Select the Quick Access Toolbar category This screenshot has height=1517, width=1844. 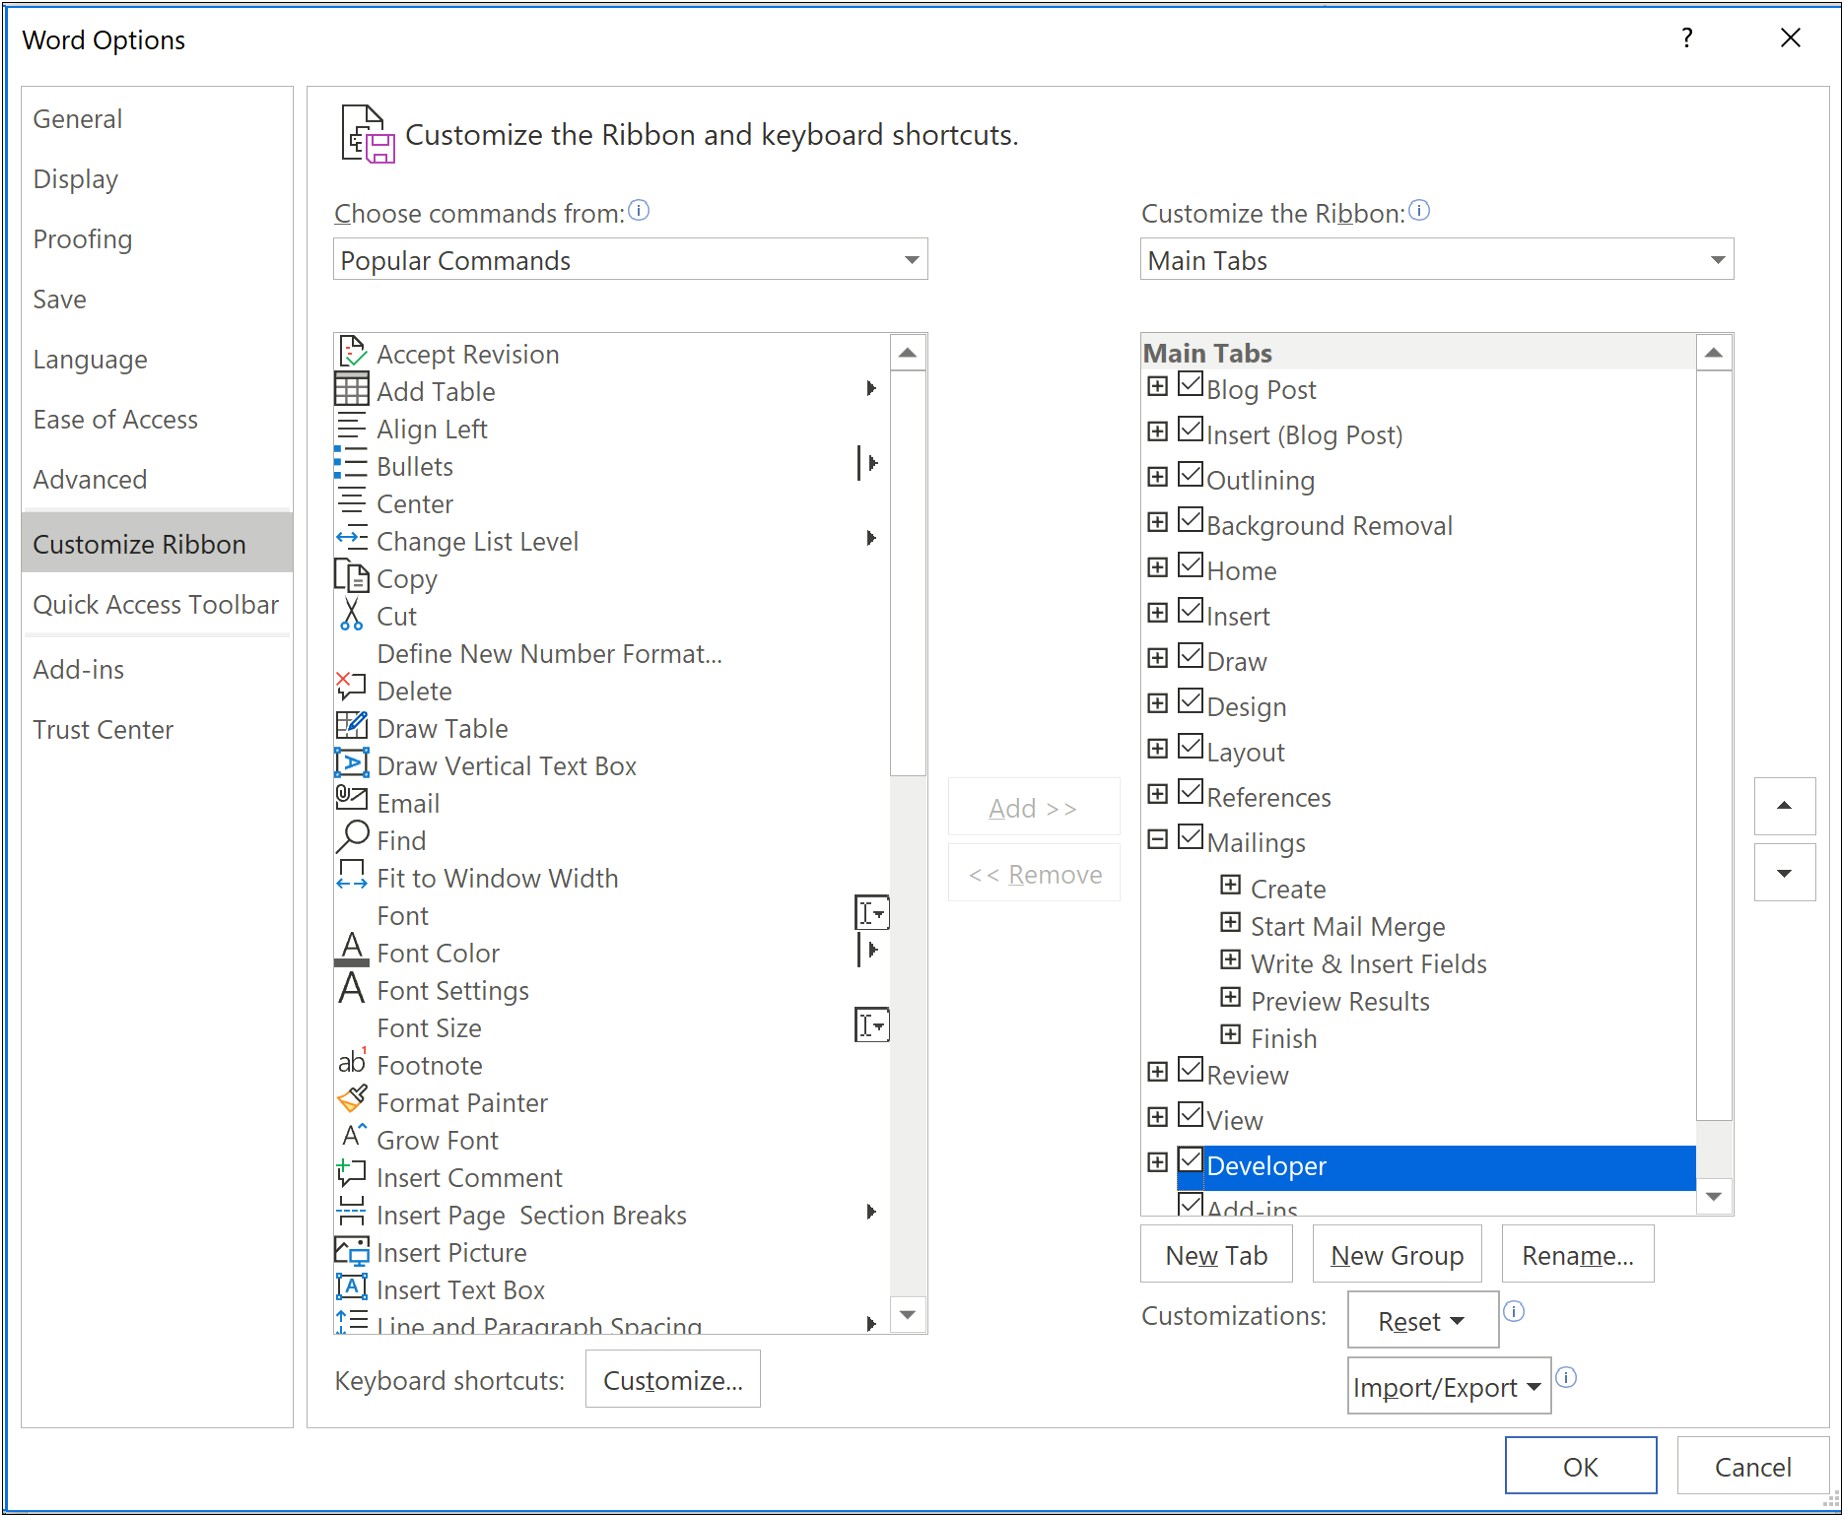(x=156, y=604)
